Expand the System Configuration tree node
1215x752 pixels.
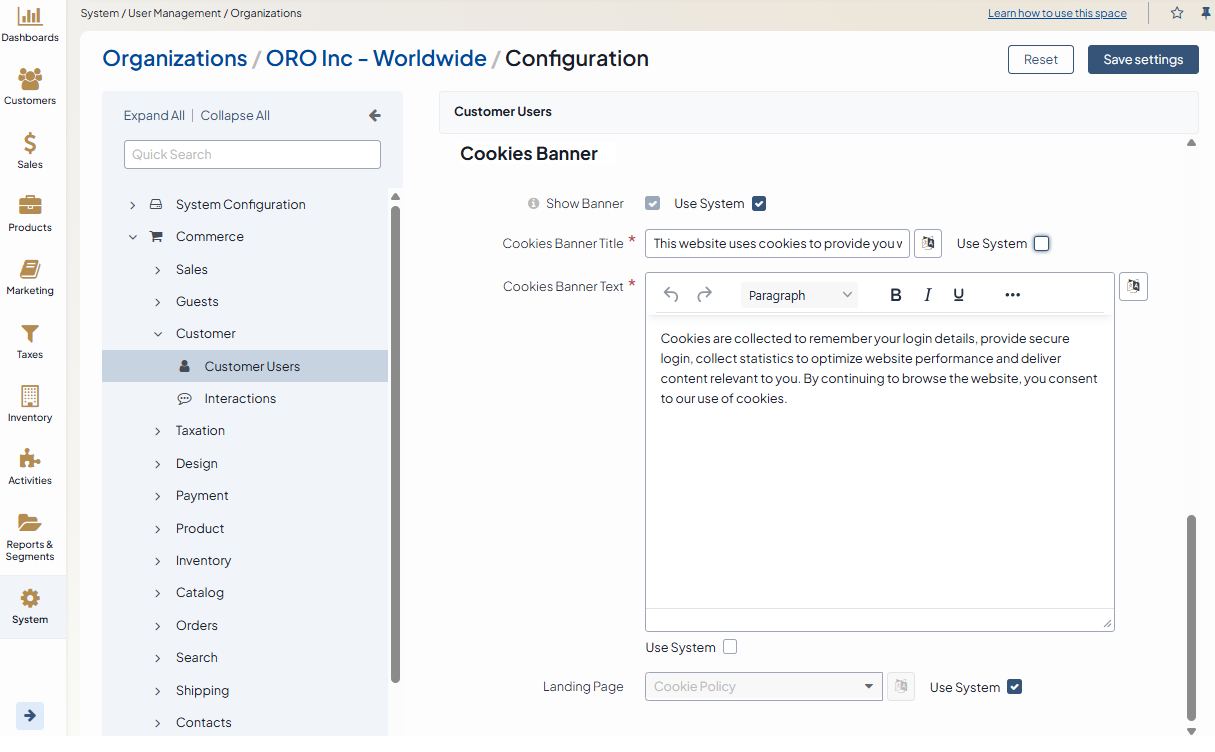(x=133, y=205)
